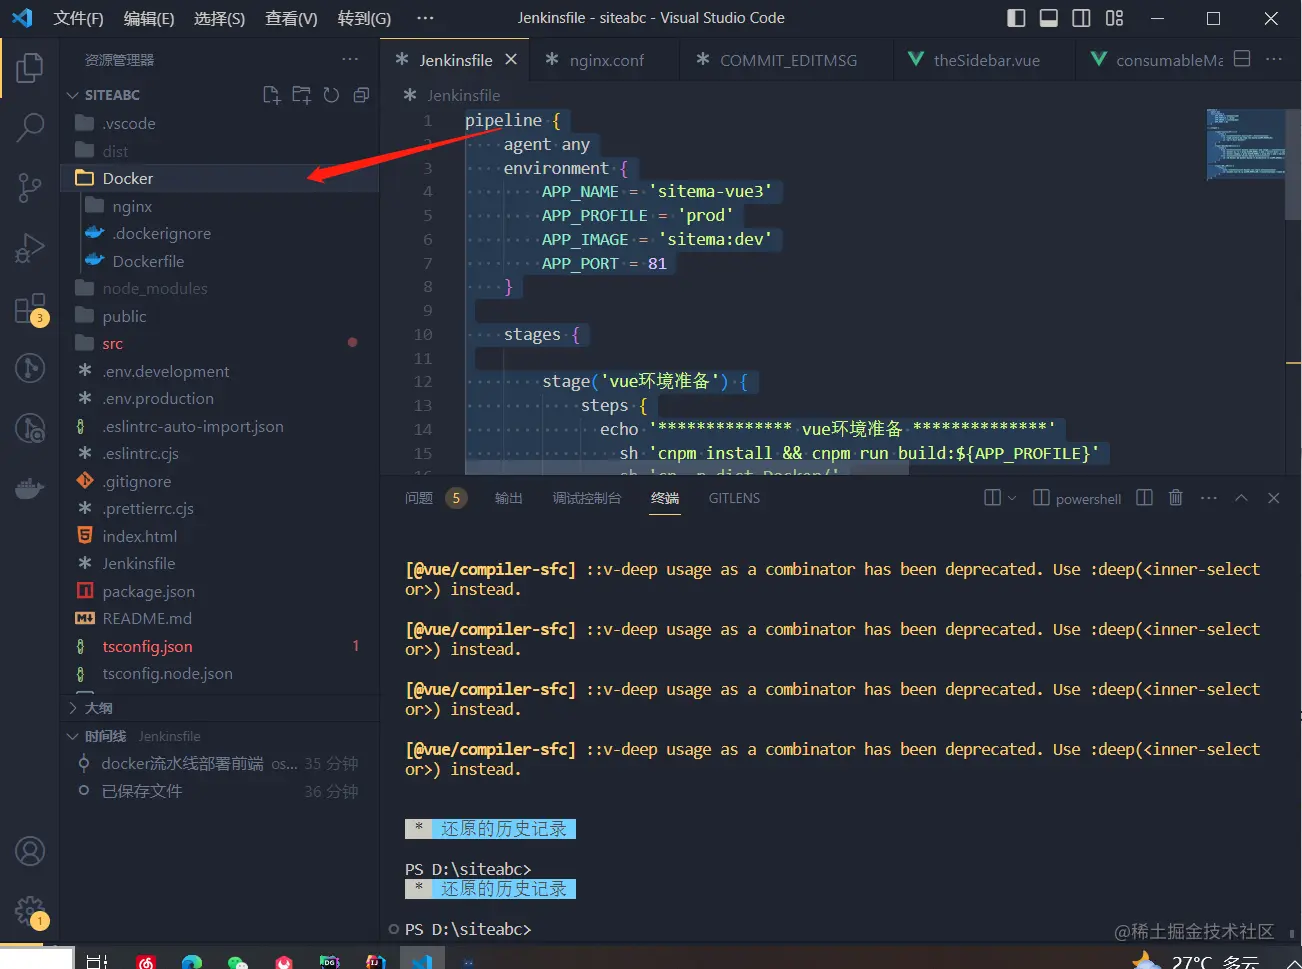Expand the .vscode folder

(x=220, y=124)
